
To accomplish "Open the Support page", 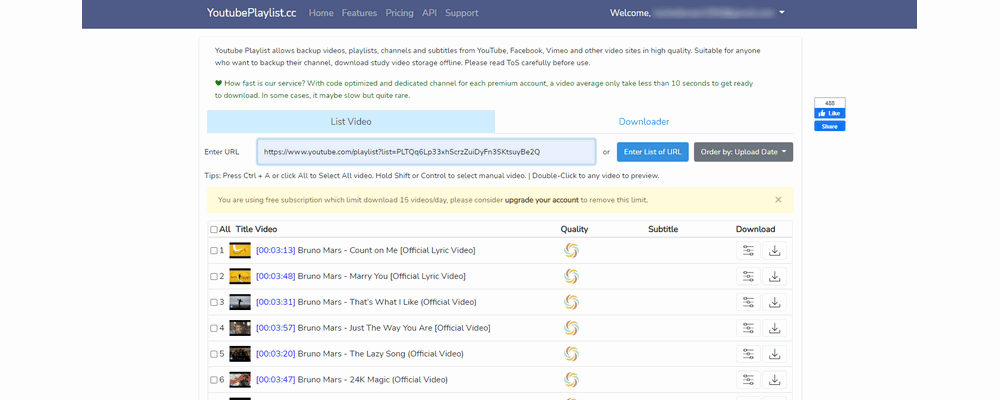I will [x=462, y=13].
